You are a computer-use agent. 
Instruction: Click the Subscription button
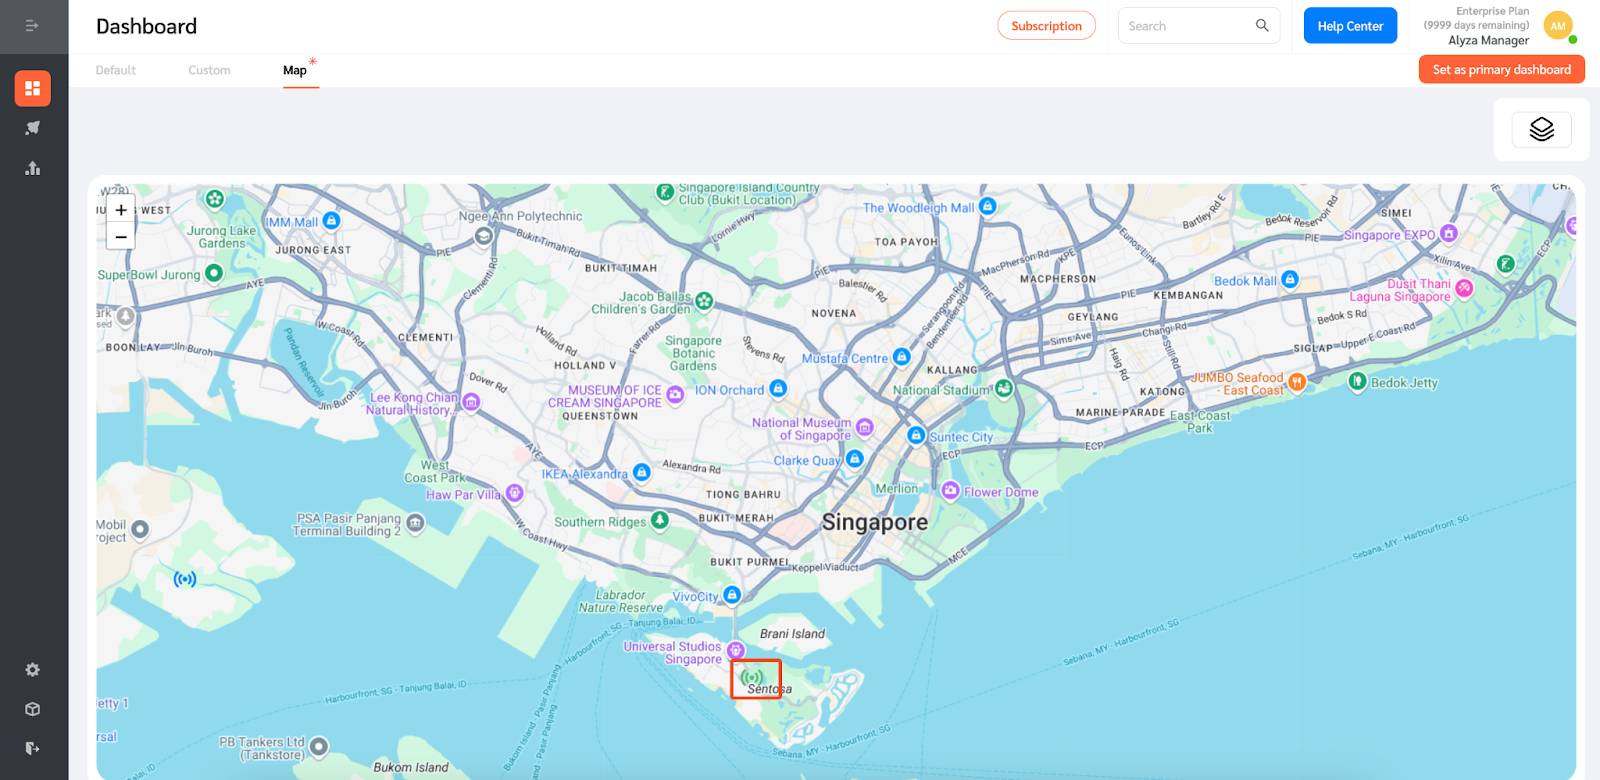[x=1046, y=26]
